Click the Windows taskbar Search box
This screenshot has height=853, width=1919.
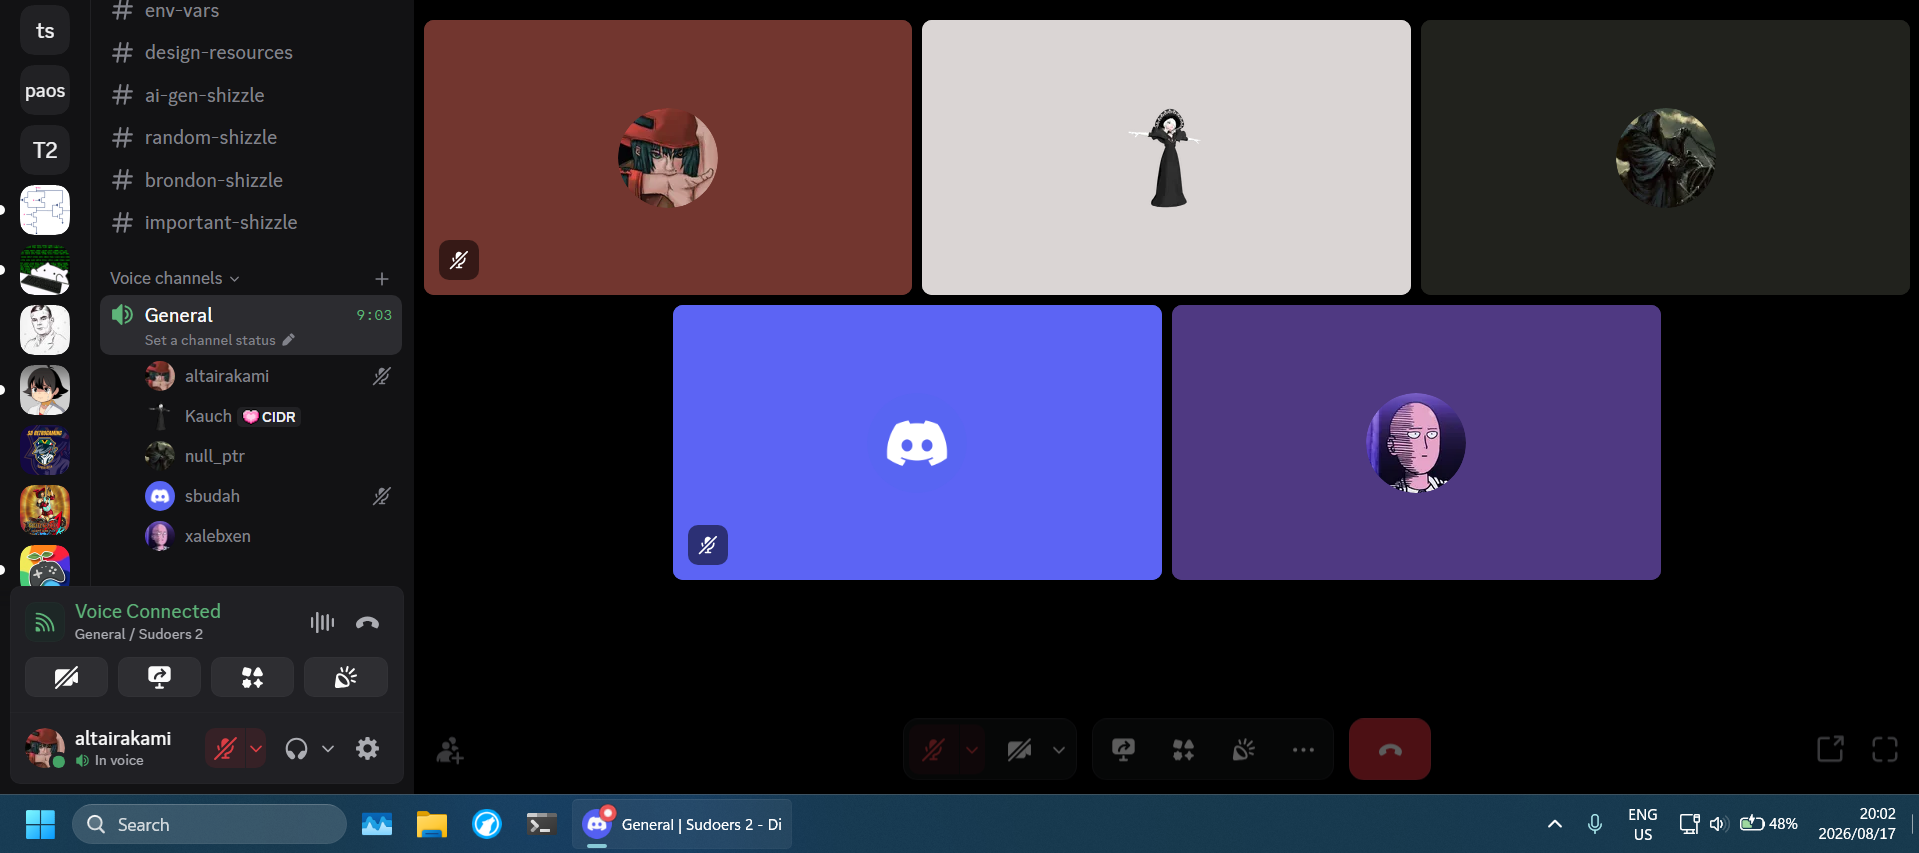[210, 824]
